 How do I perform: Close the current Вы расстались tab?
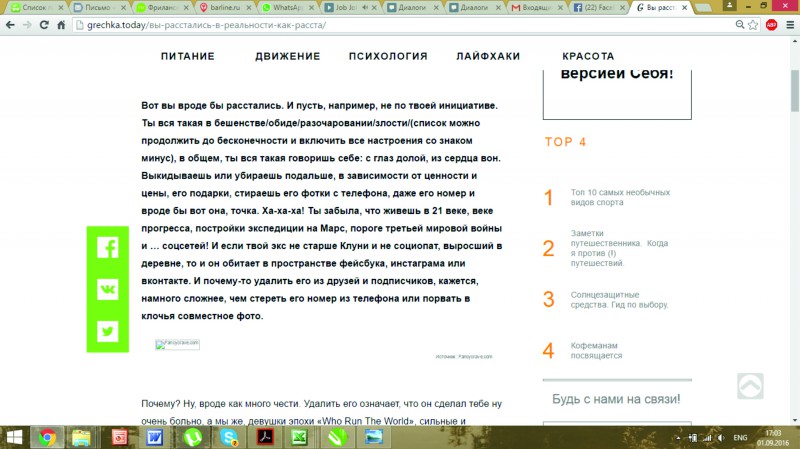684,8
